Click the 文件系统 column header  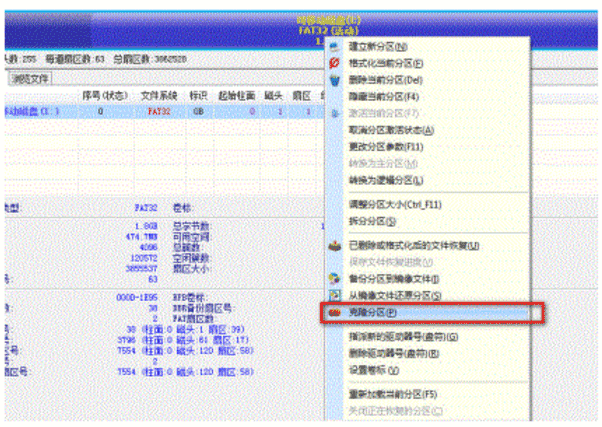coord(158,94)
